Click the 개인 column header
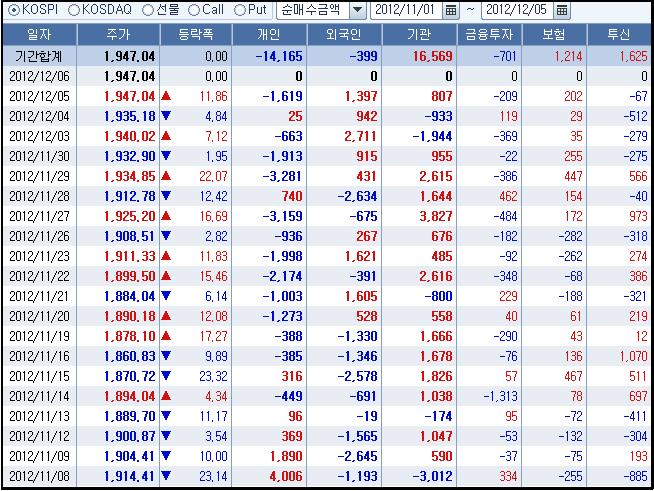Viewport: 654px width, 491px height. 269,34
